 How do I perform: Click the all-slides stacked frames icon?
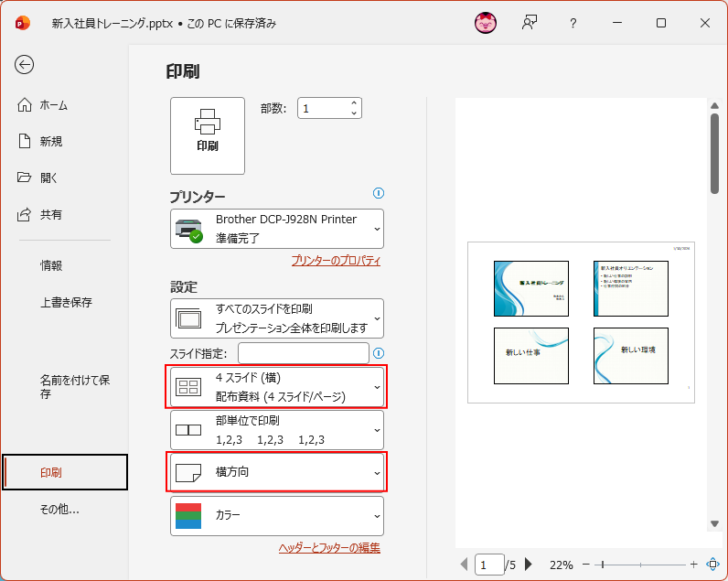click(x=188, y=319)
